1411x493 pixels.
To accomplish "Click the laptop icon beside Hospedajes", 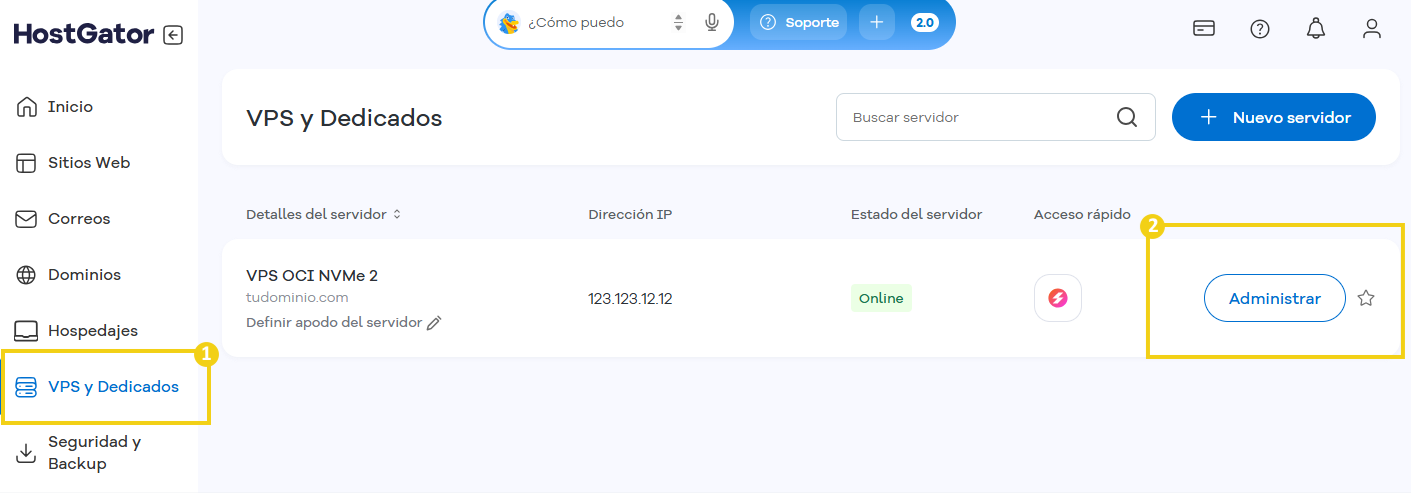I will pyautogui.click(x=27, y=331).
